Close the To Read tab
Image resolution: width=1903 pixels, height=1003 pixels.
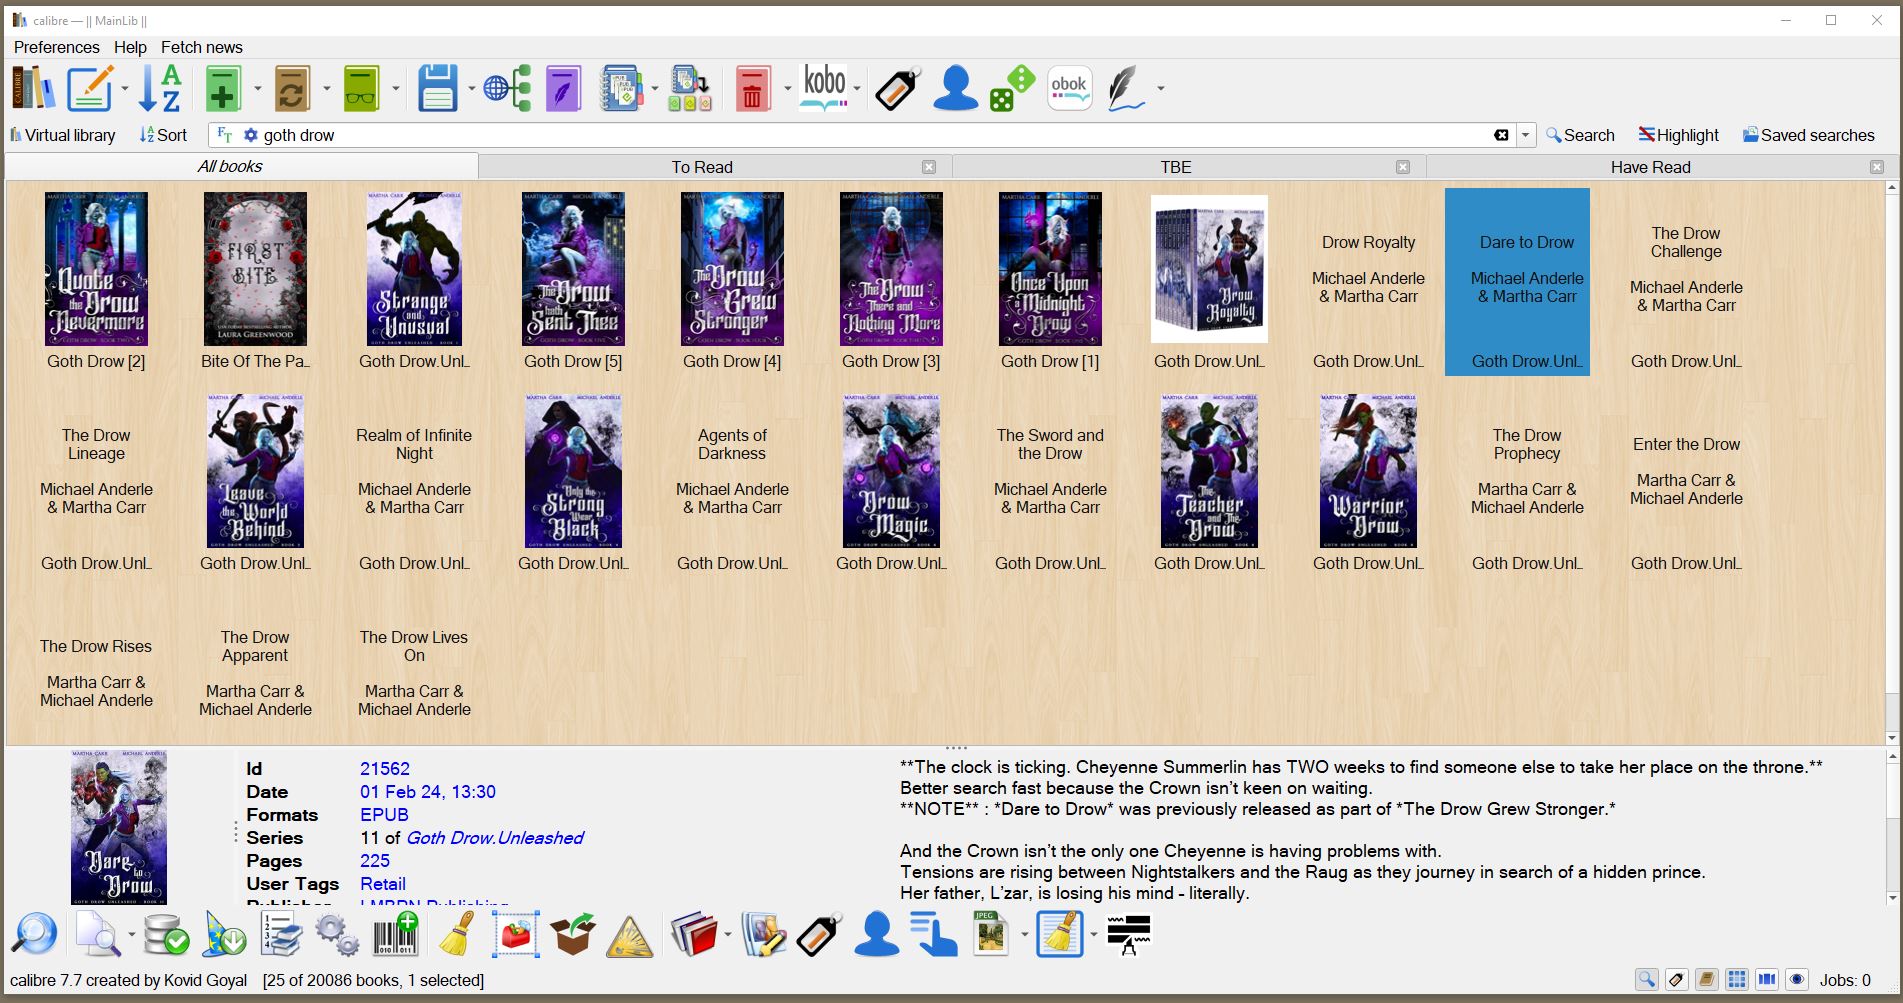tap(929, 167)
